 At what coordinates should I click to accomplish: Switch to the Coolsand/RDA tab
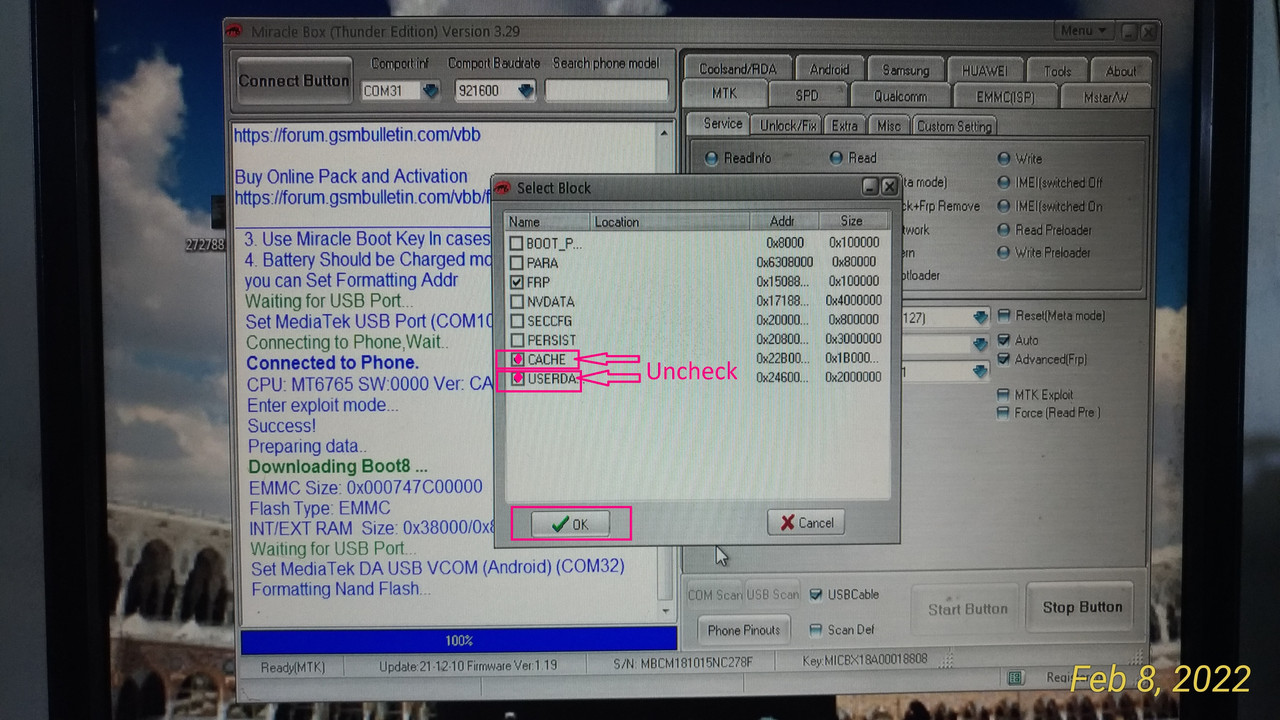coord(737,69)
